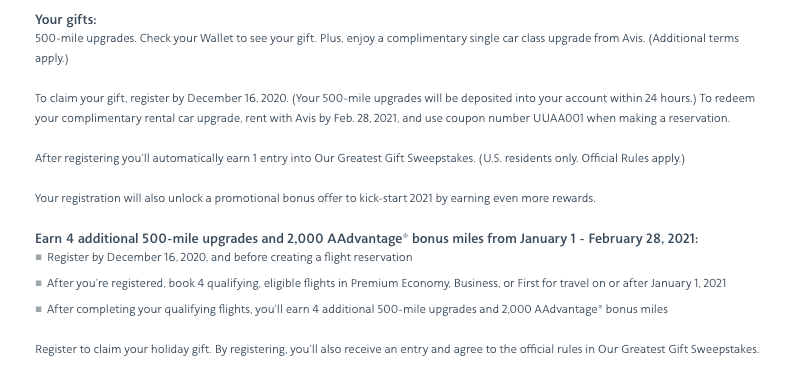The image size is (789, 374).
Task: Click the first square bullet marker
Action: tap(39, 257)
